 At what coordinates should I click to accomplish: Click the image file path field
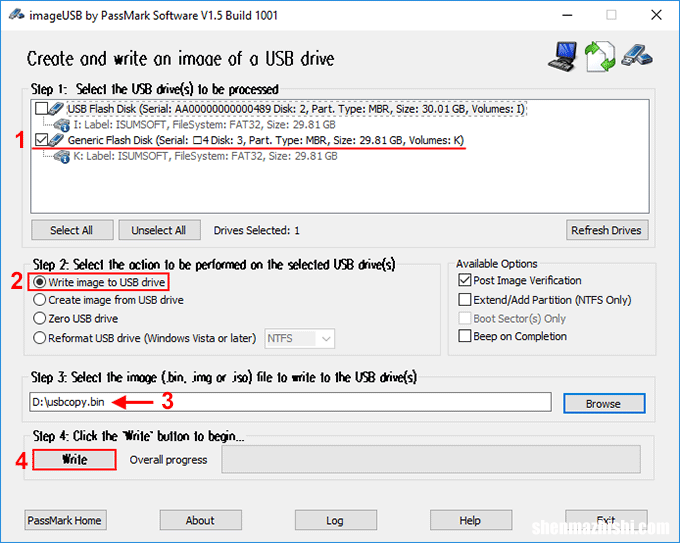point(291,402)
